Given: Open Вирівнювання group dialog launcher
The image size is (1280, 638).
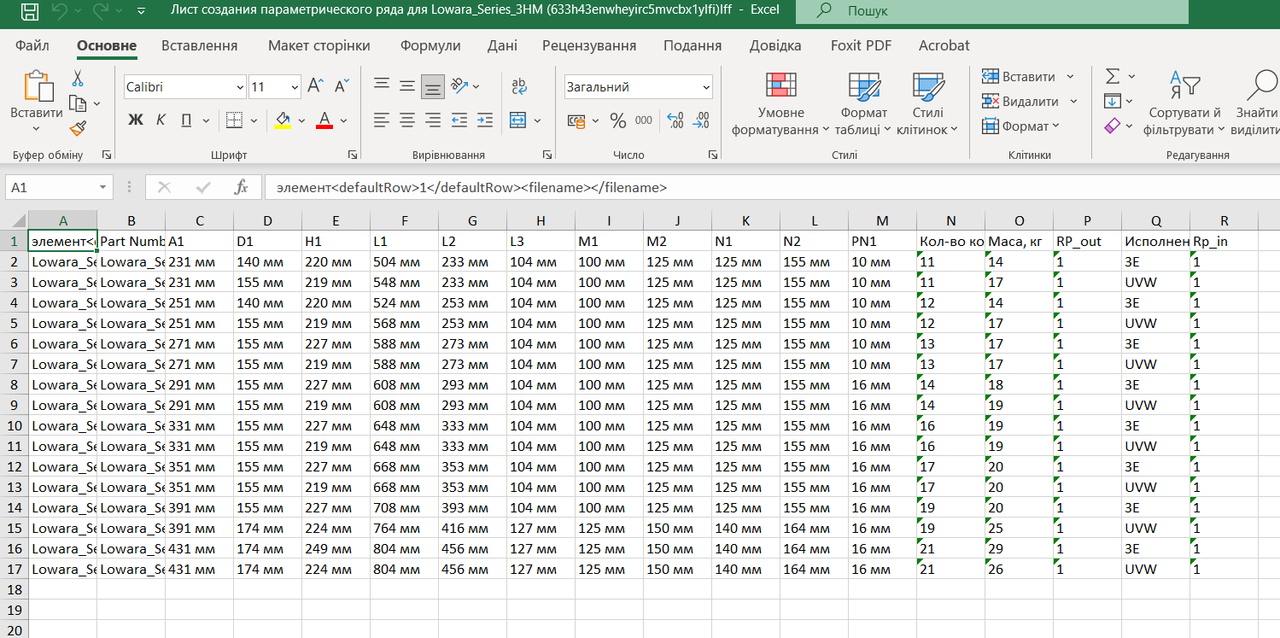Looking at the screenshot, I should pyautogui.click(x=547, y=156).
